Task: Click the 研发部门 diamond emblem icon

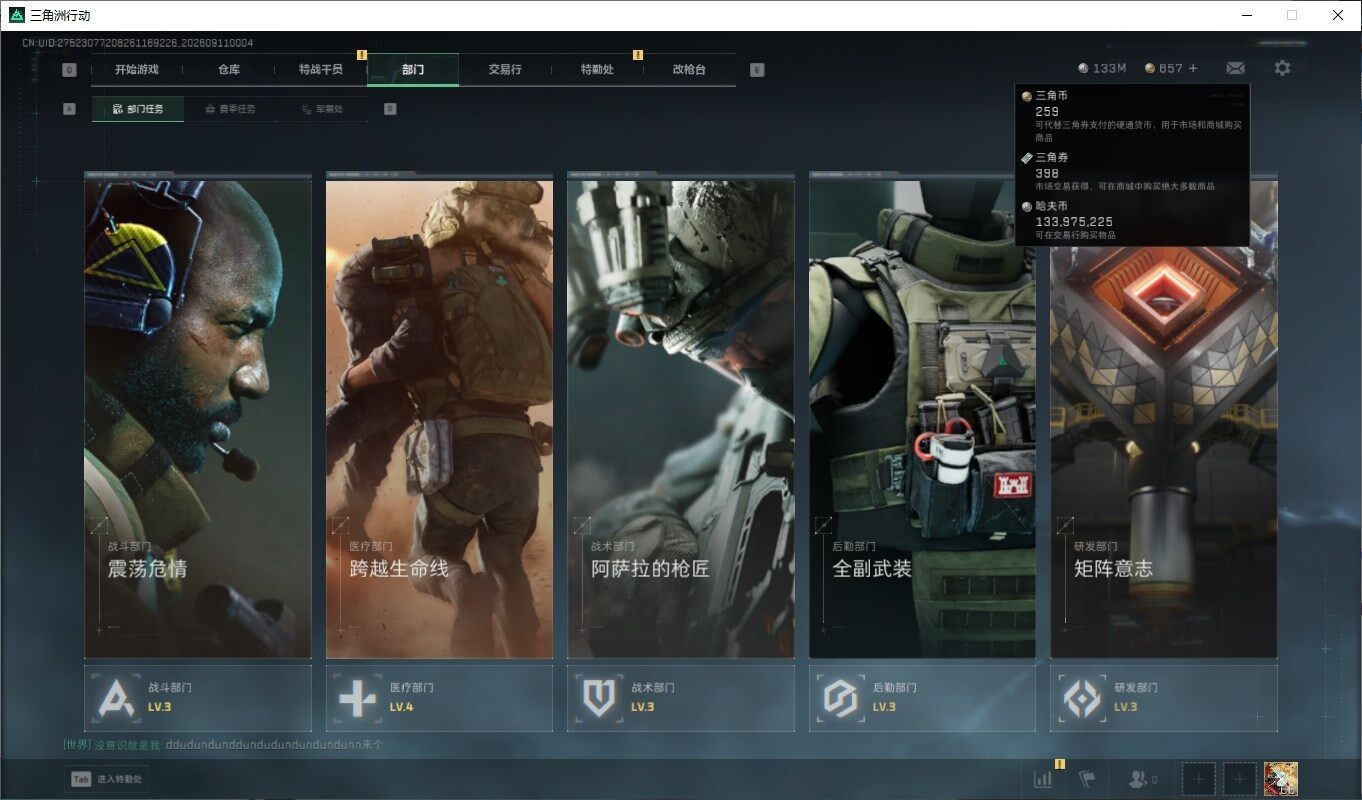Action: 1082,697
